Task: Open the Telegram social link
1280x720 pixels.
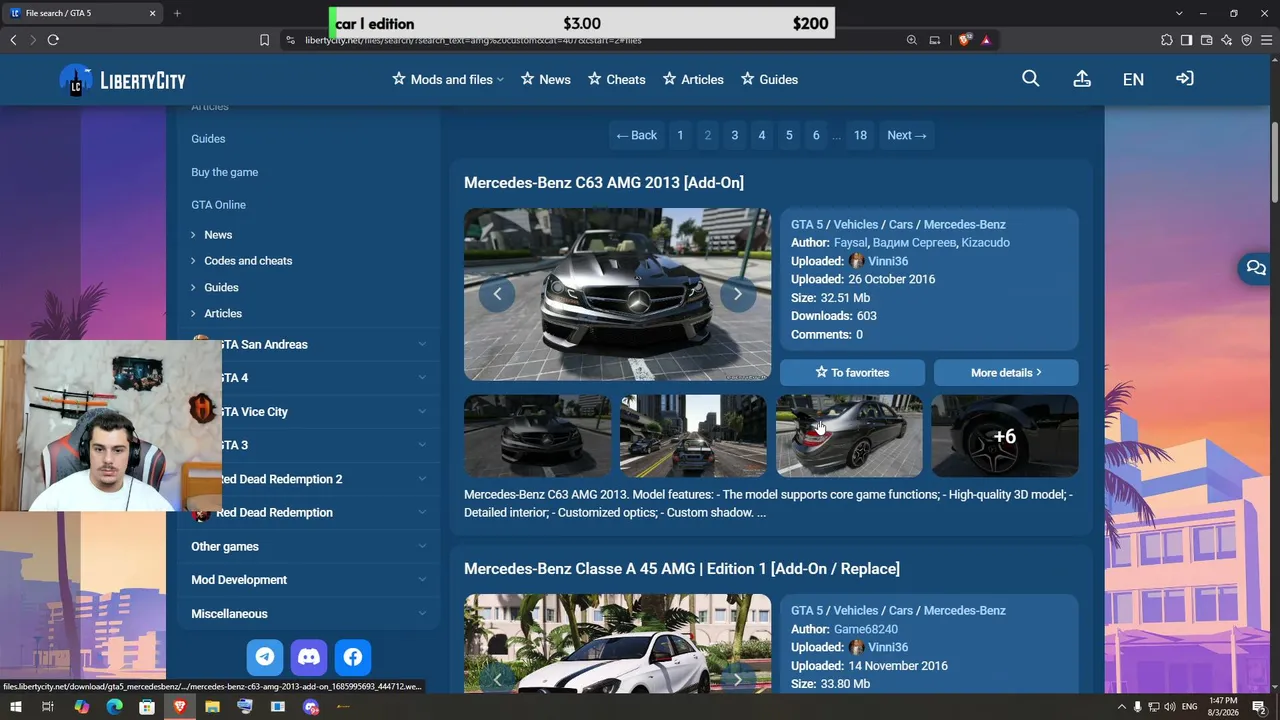Action: click(265, 657)
